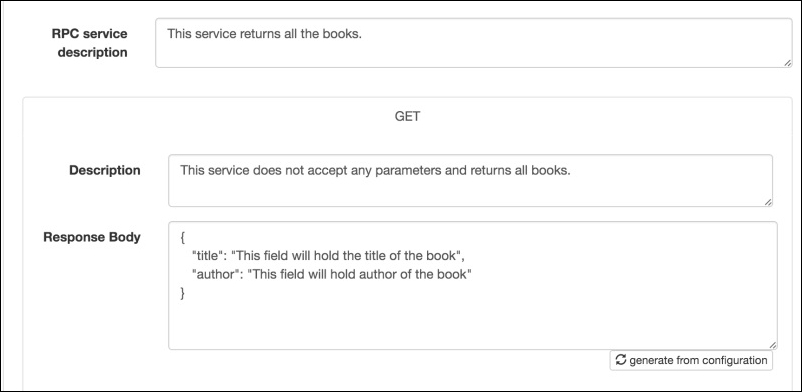The image size is (802, 392).
Task: Click the generate from configuration button
Action: (x=691, y=360)
